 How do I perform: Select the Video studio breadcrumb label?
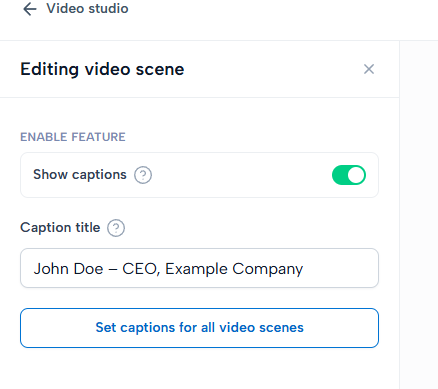pos(87,9)
